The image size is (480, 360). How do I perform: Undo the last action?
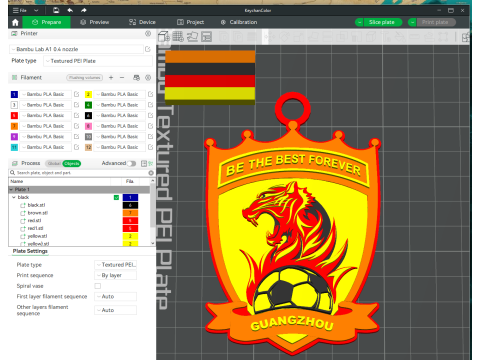[x=70, y=10]
